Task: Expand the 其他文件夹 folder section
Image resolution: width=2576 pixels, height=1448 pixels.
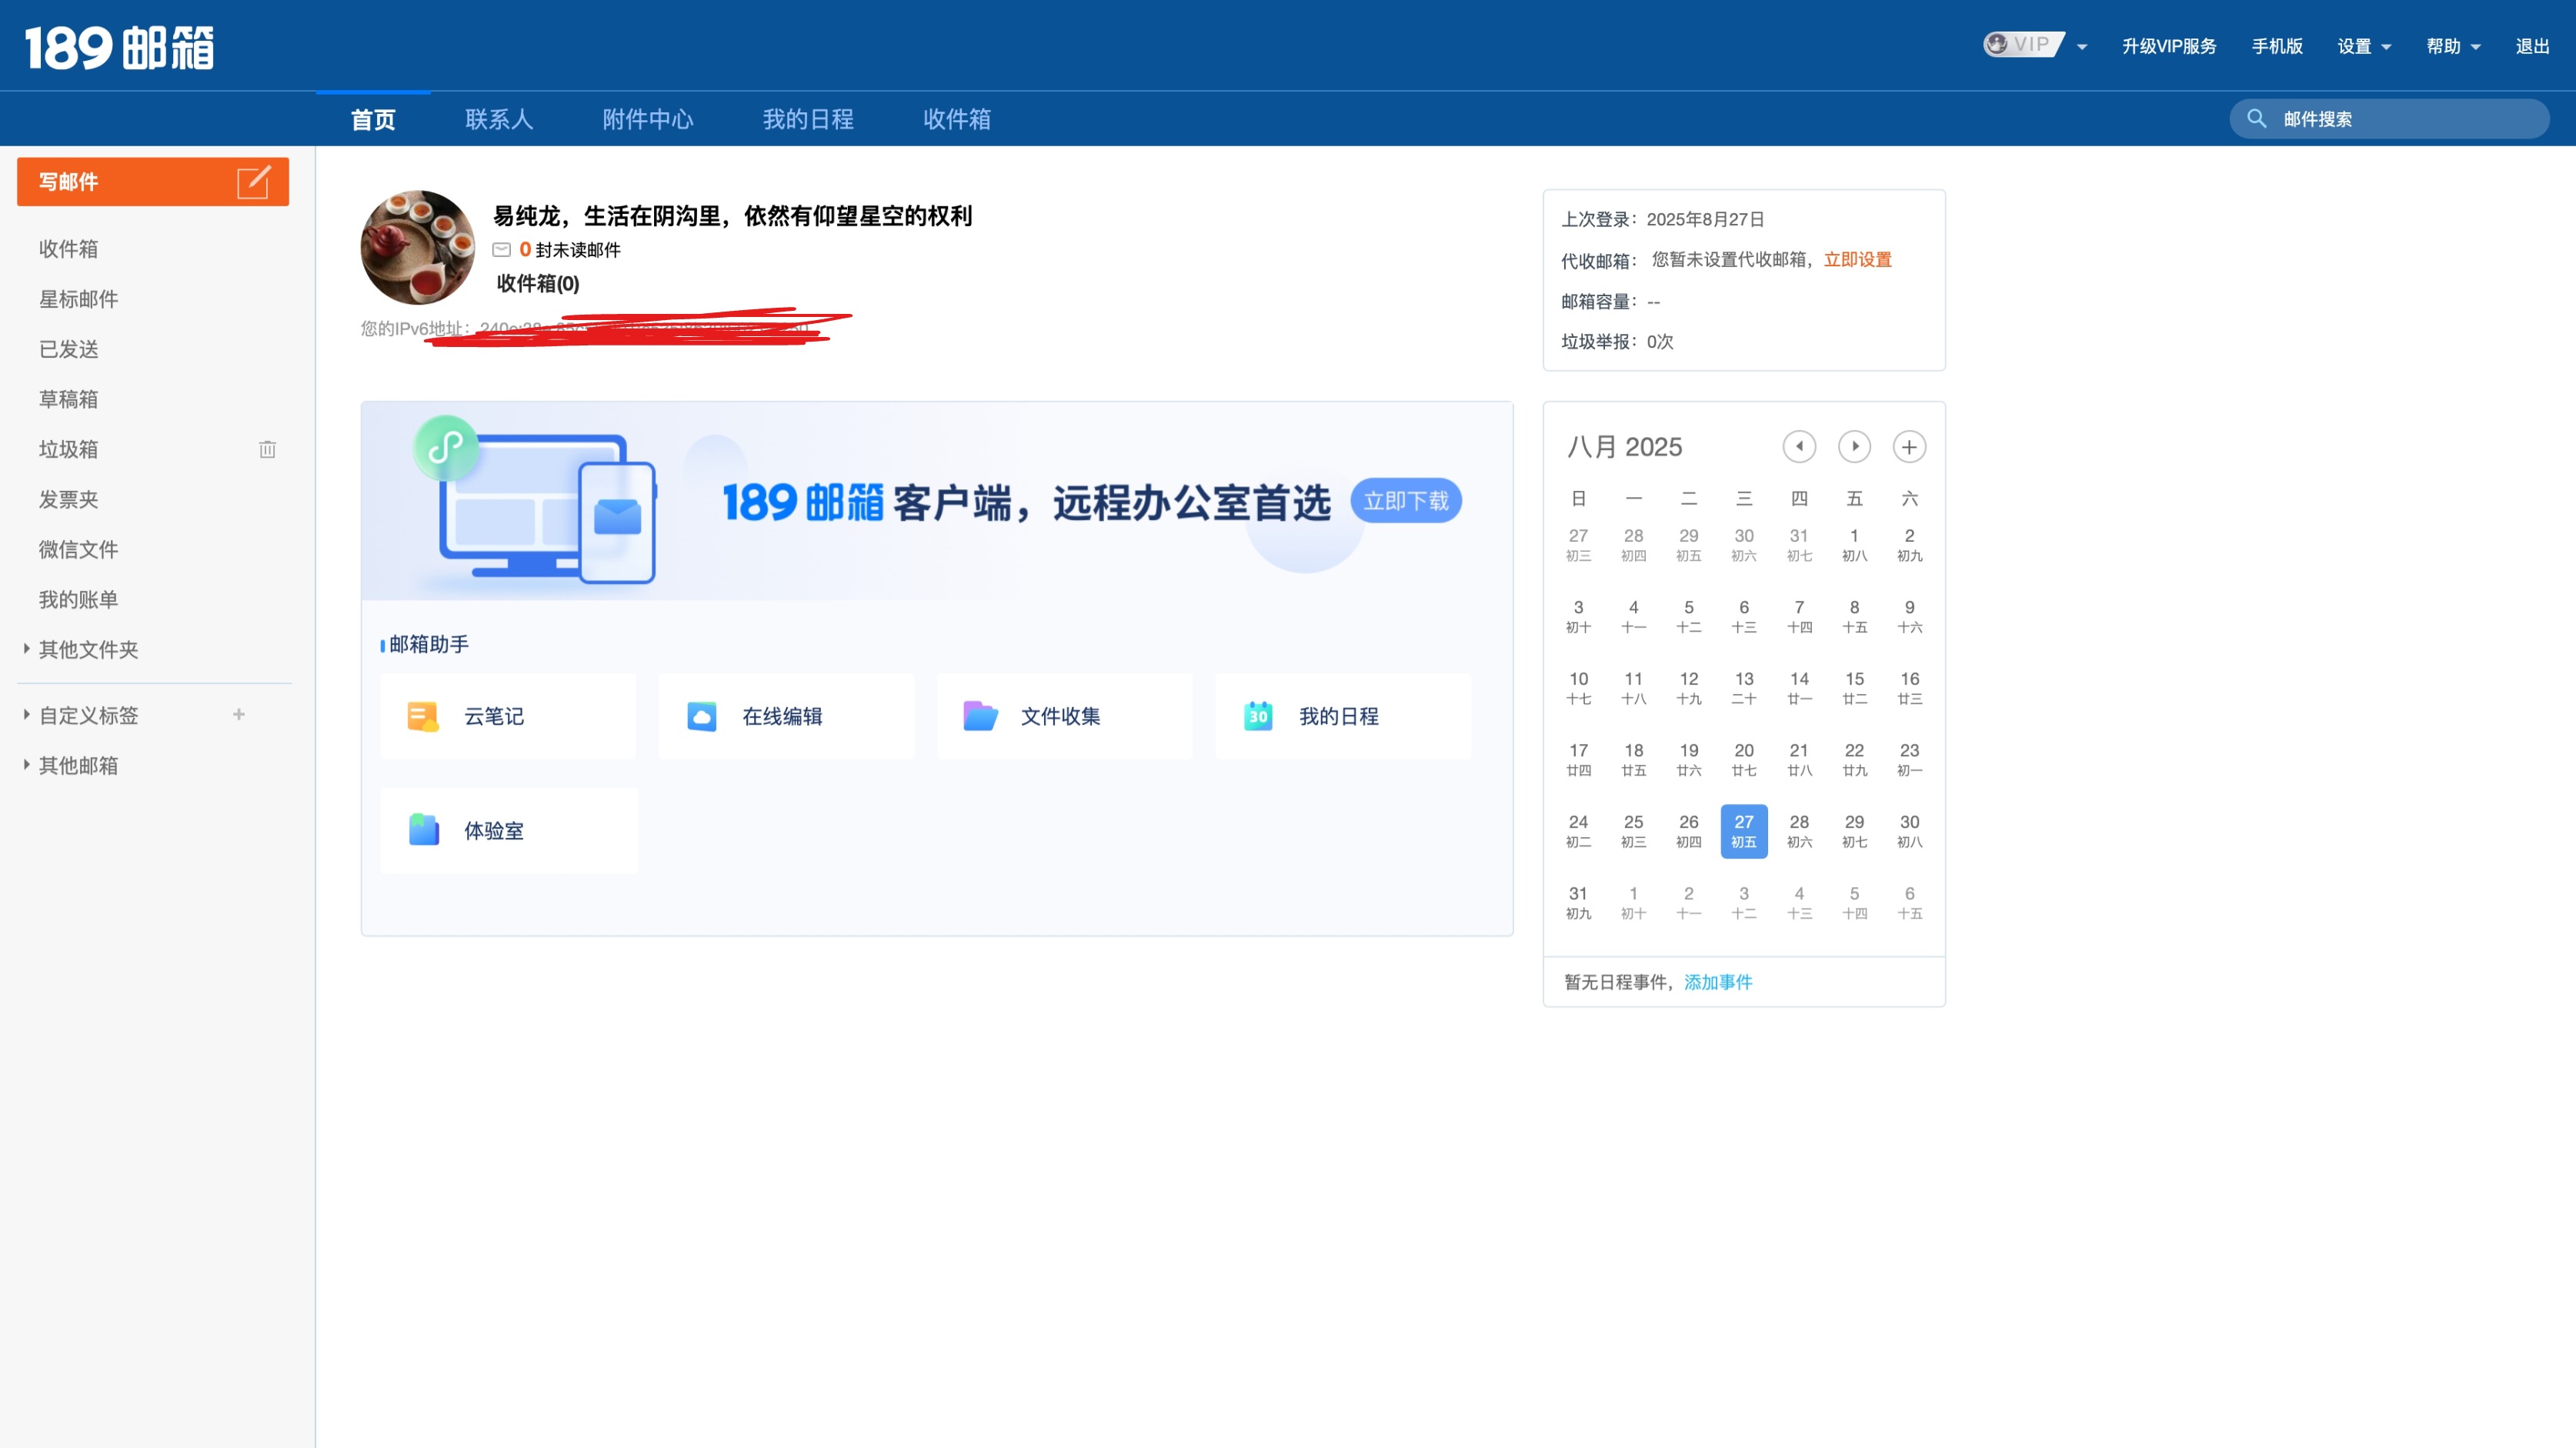Action: click(26, 649)
